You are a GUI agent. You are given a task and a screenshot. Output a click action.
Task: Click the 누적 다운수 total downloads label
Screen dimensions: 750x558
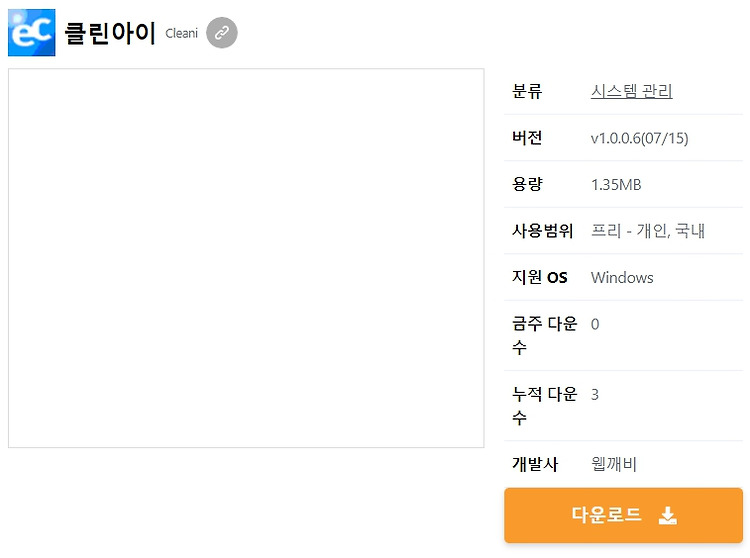pos(544,405)
